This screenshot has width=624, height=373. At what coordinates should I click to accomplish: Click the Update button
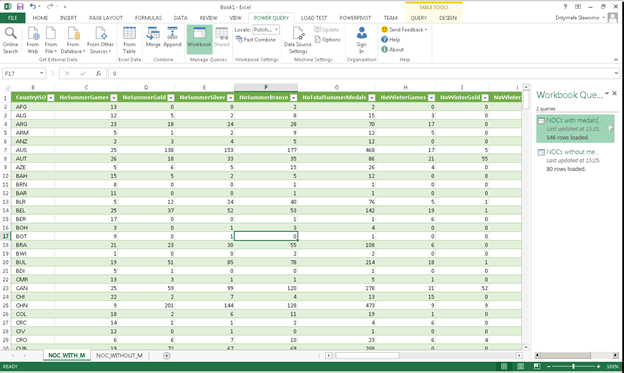point(326,30)
